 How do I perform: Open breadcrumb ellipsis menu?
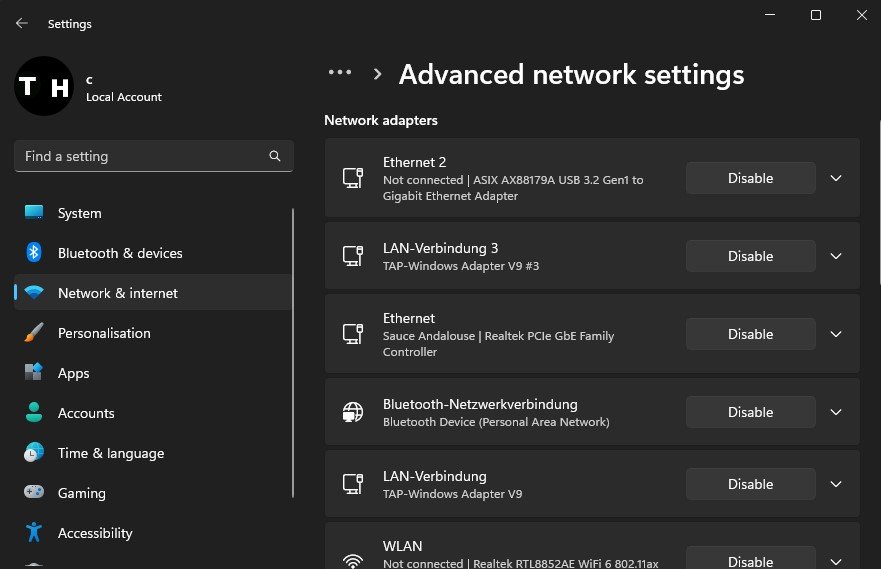coord(340,73)
